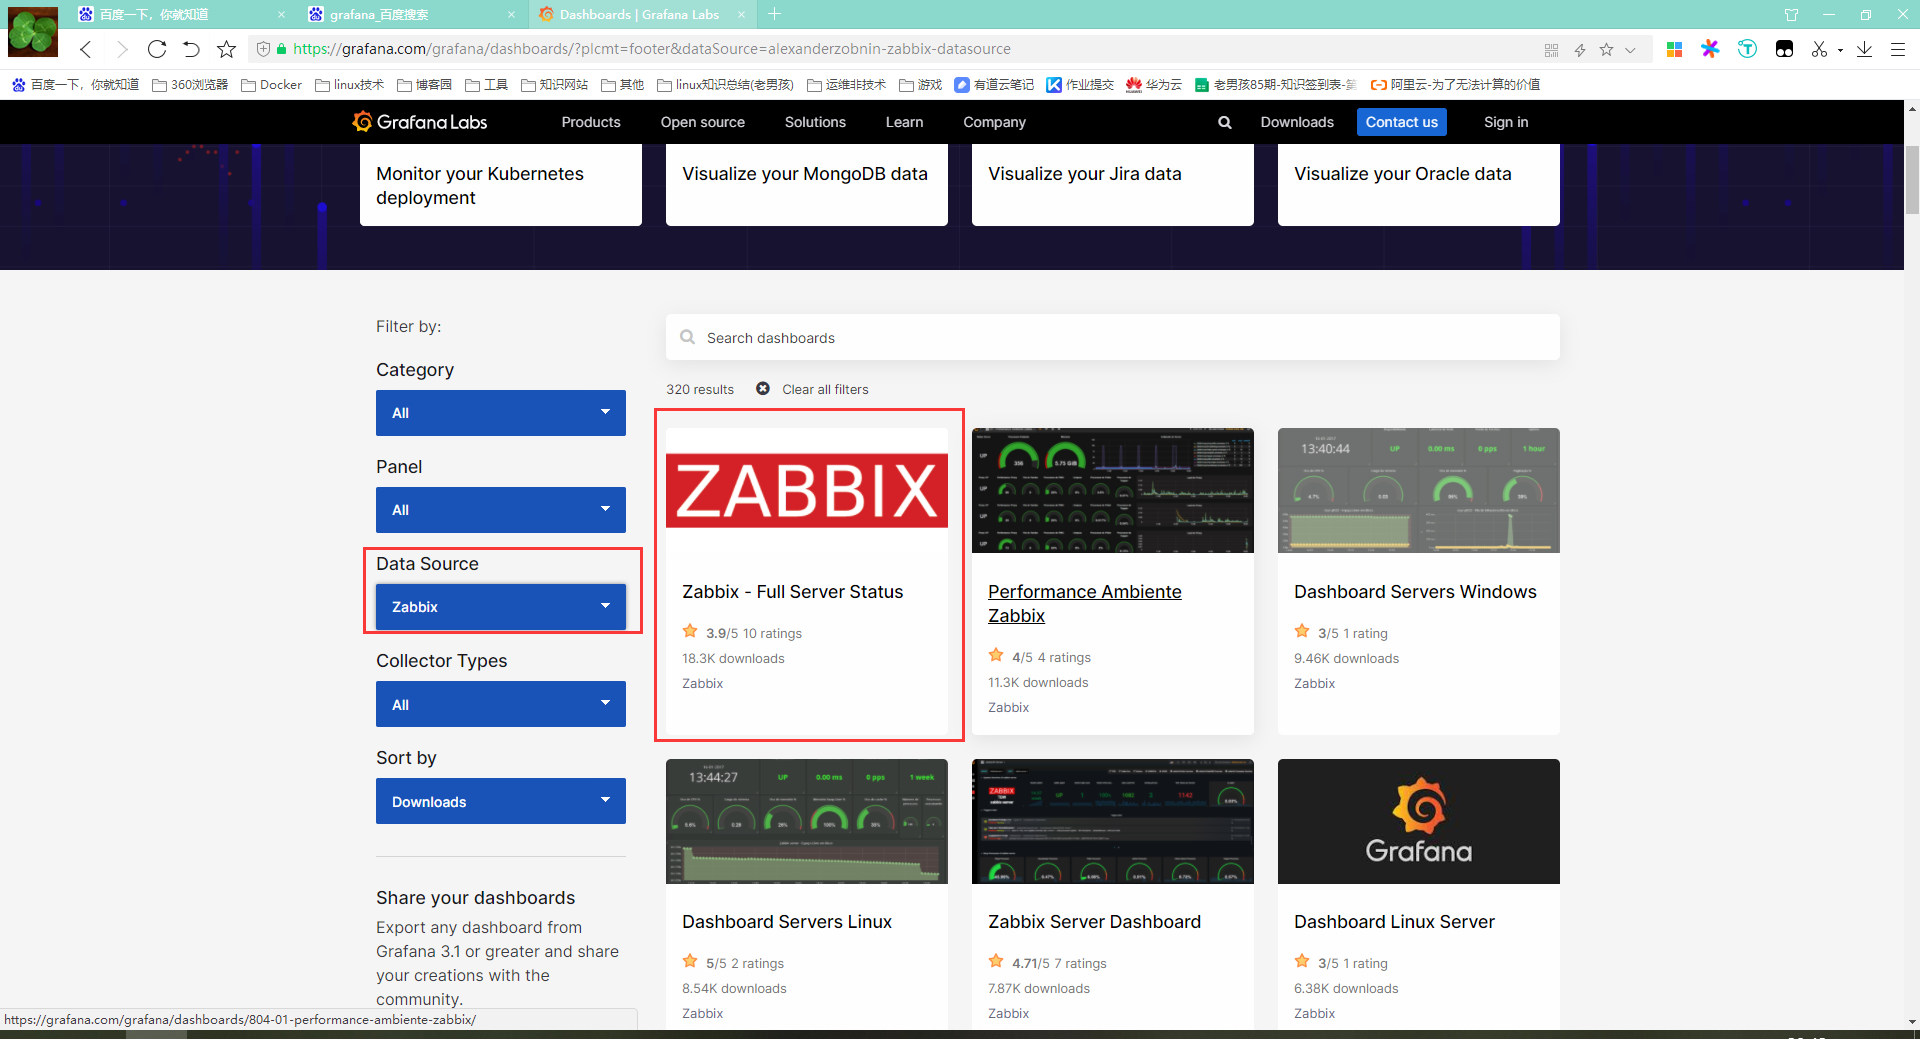Viewport: 1920px width, 1039px height.
Task: Click the Contact us button
Action: click(1402, 122)
